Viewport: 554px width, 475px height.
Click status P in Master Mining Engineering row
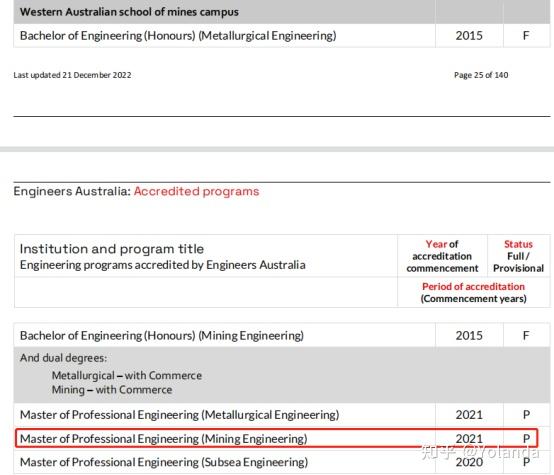(526, 439)
